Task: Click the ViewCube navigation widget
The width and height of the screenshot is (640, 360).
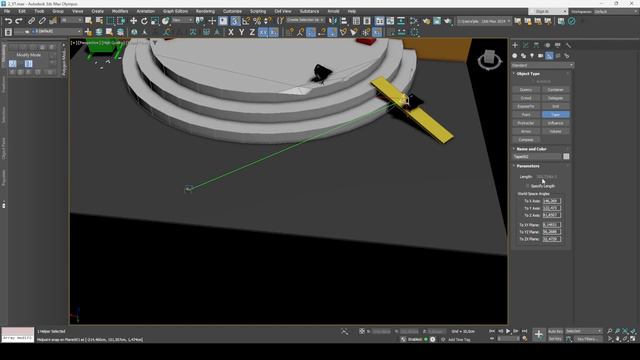Action: tap(489, 60)
